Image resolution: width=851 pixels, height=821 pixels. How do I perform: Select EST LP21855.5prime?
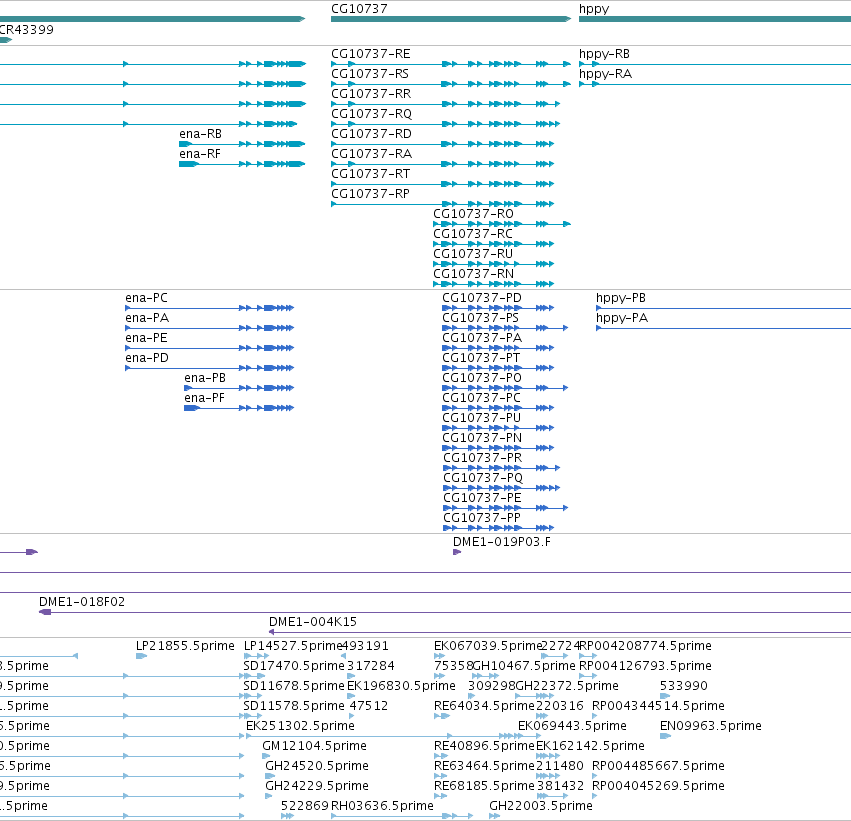[x=185, y=646]
